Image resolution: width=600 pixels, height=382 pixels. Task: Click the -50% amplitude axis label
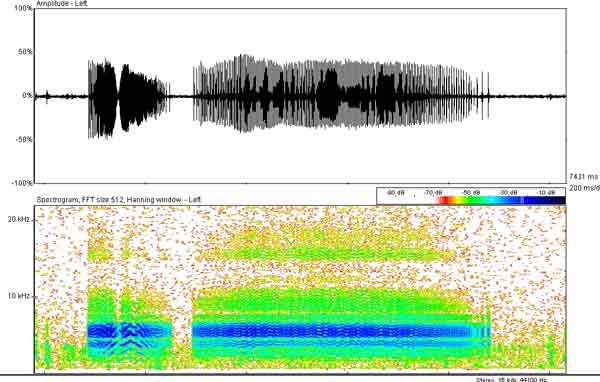pyautogui.click(x=24, y=140)
